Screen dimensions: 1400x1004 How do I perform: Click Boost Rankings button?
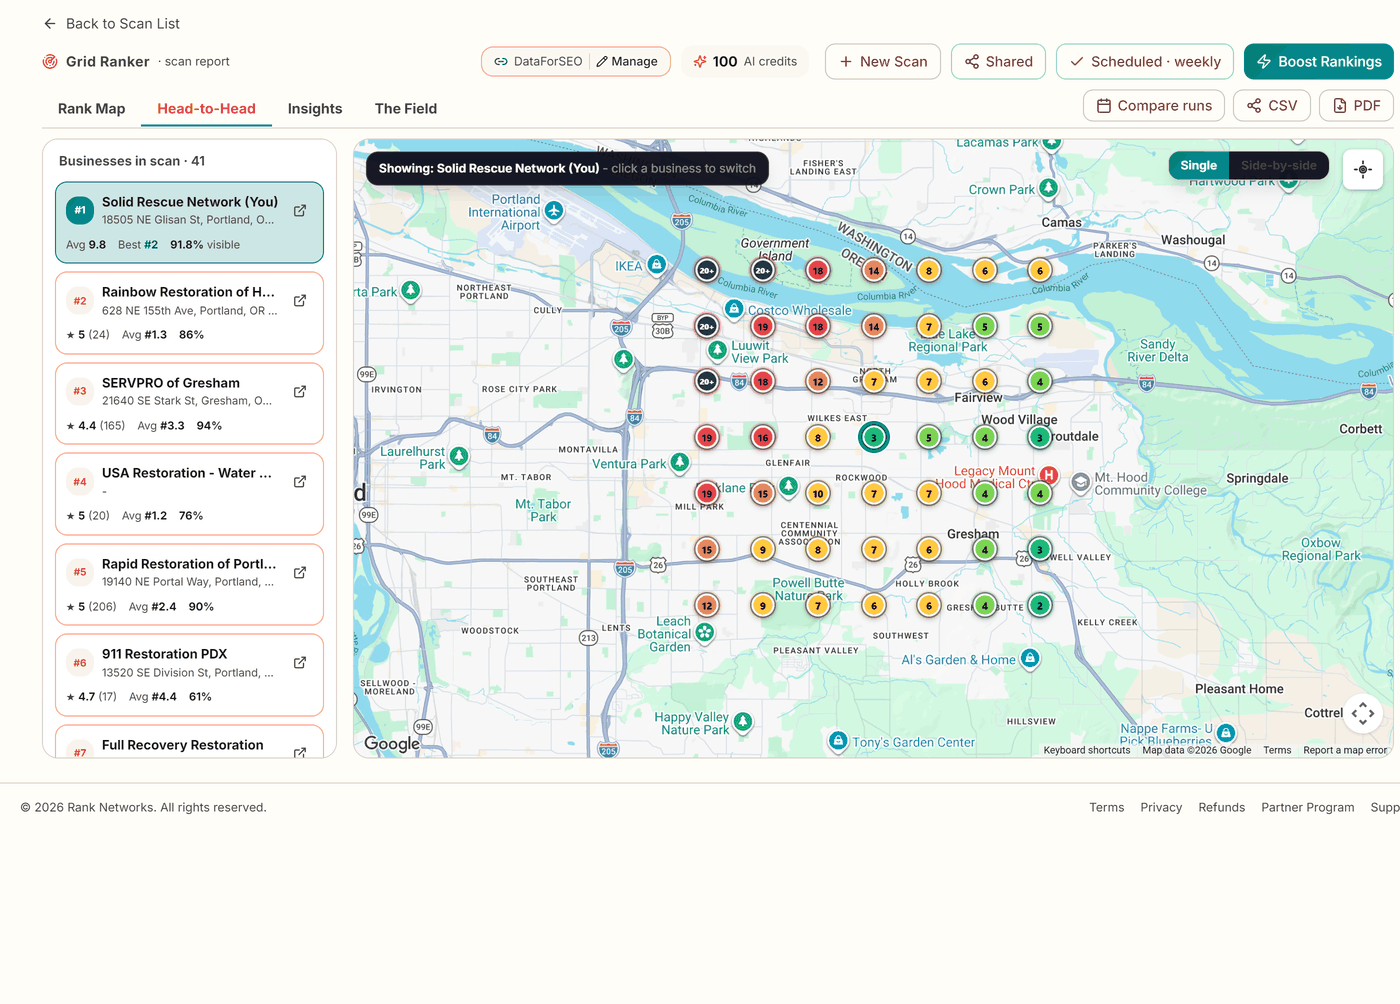click(1319, 62)
